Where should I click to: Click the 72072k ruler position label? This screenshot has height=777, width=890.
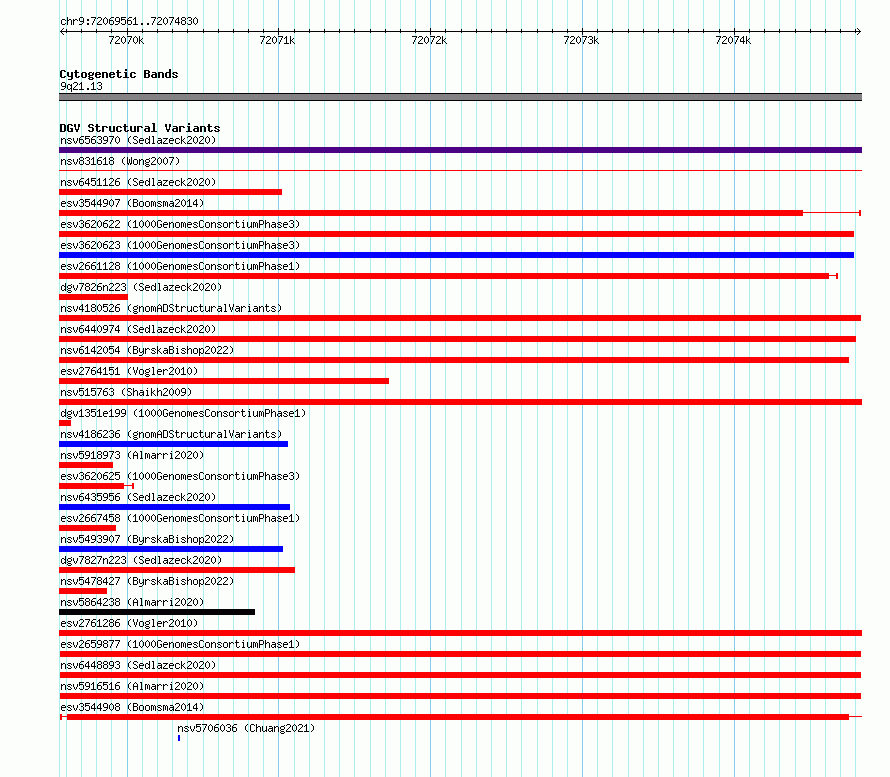[429, 40]
